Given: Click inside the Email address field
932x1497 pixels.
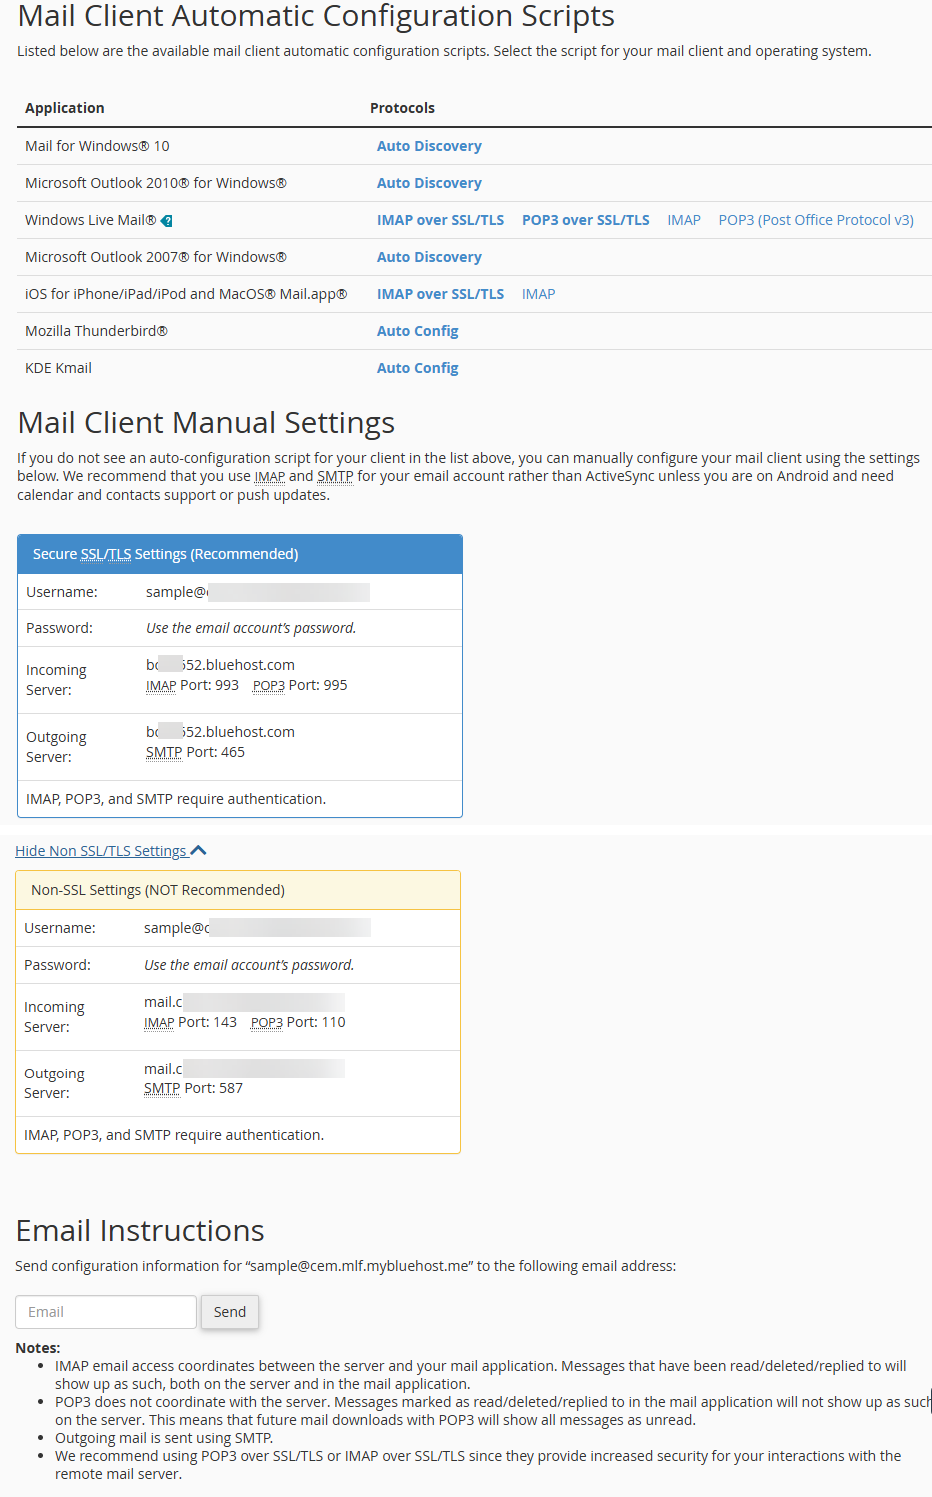Looking at the screenshot, I should click(x=105, y=1311).
